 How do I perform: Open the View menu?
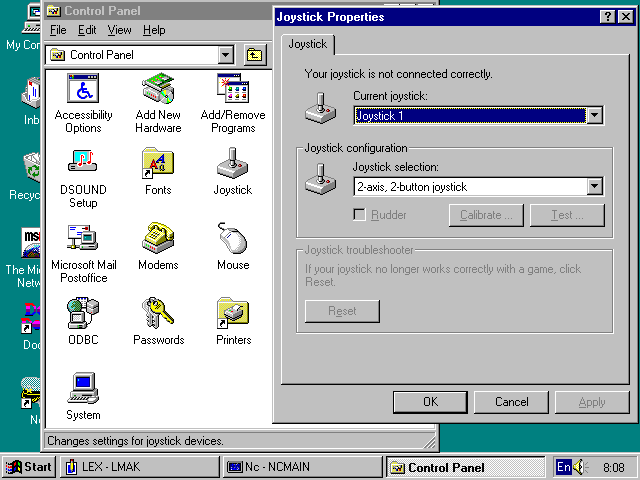[119, 30]
